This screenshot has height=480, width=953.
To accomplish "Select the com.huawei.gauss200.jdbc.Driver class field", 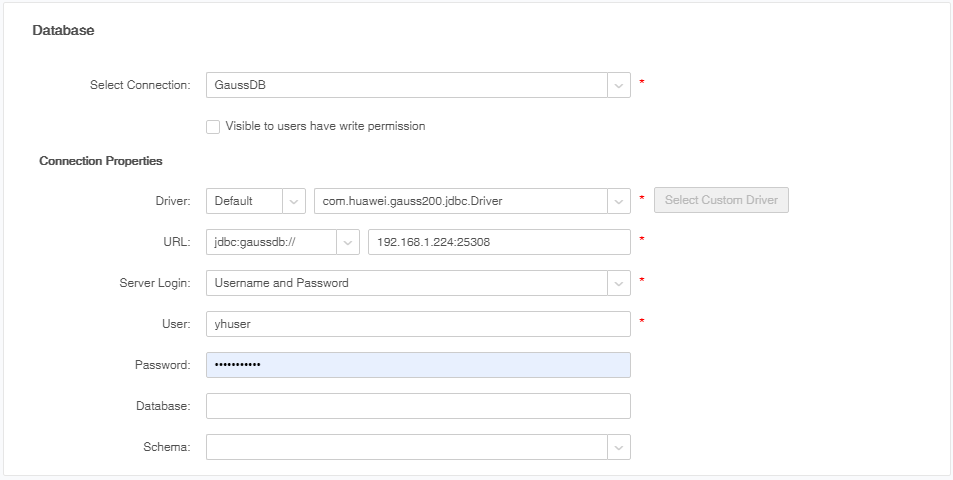I will [460, 201].
